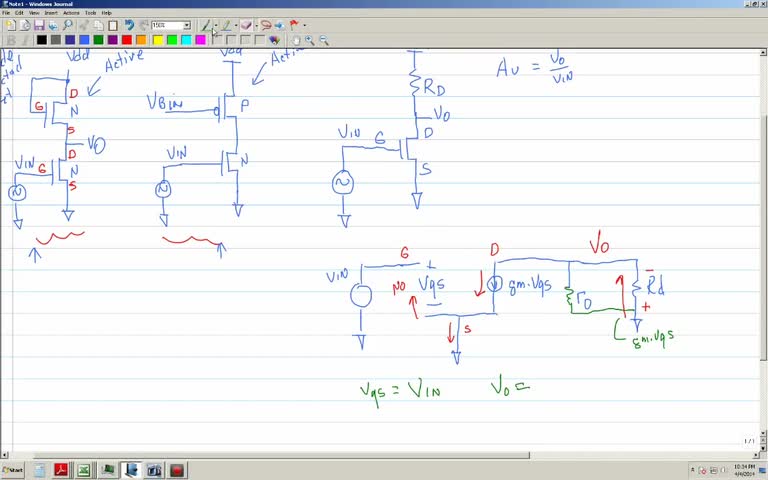
Task: Pick the dark blue ink color
Action: (70, 40)
